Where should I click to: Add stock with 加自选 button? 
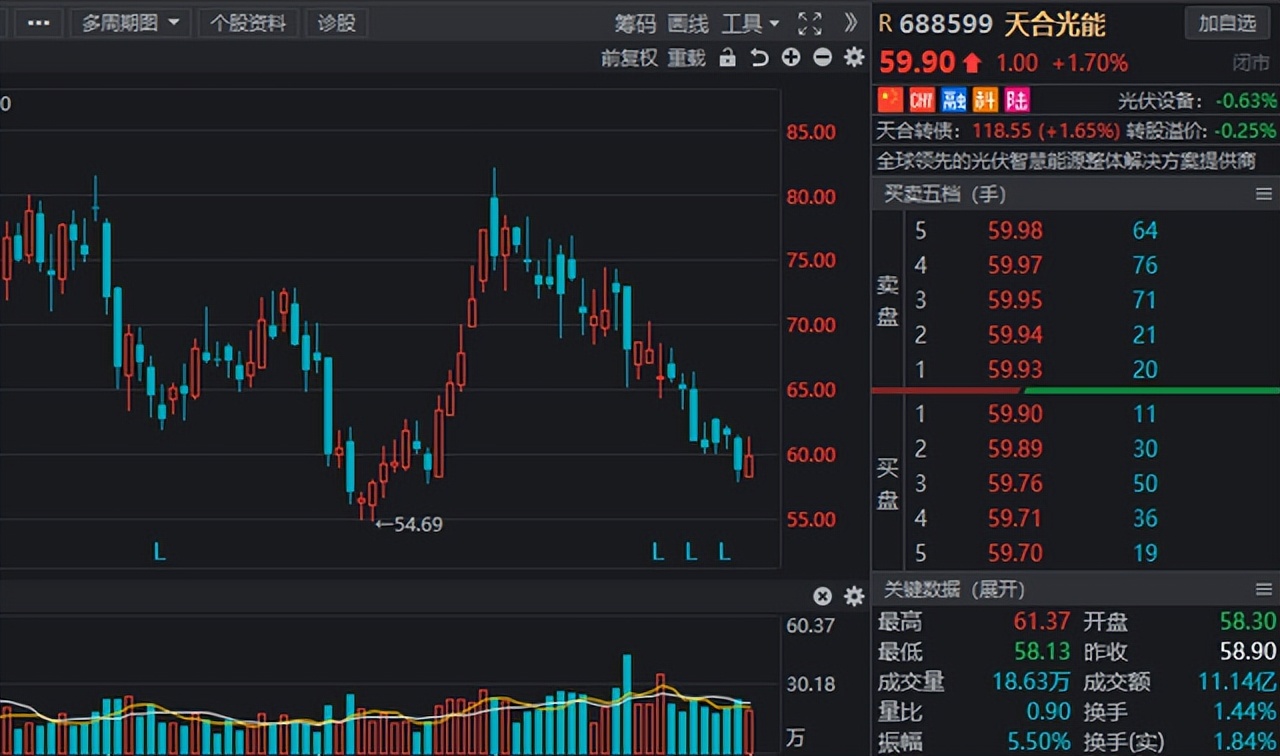click(x=1227, y=23)
